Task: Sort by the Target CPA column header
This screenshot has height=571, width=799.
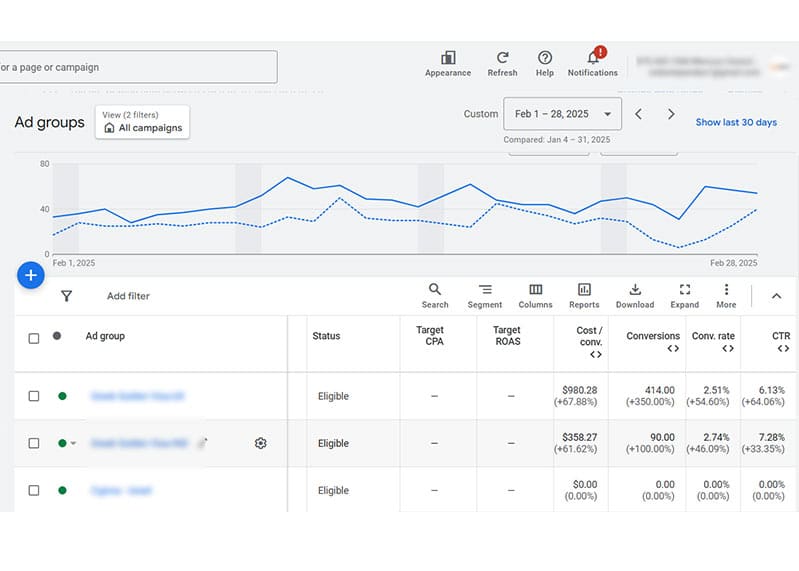Action: pos(430,336)
